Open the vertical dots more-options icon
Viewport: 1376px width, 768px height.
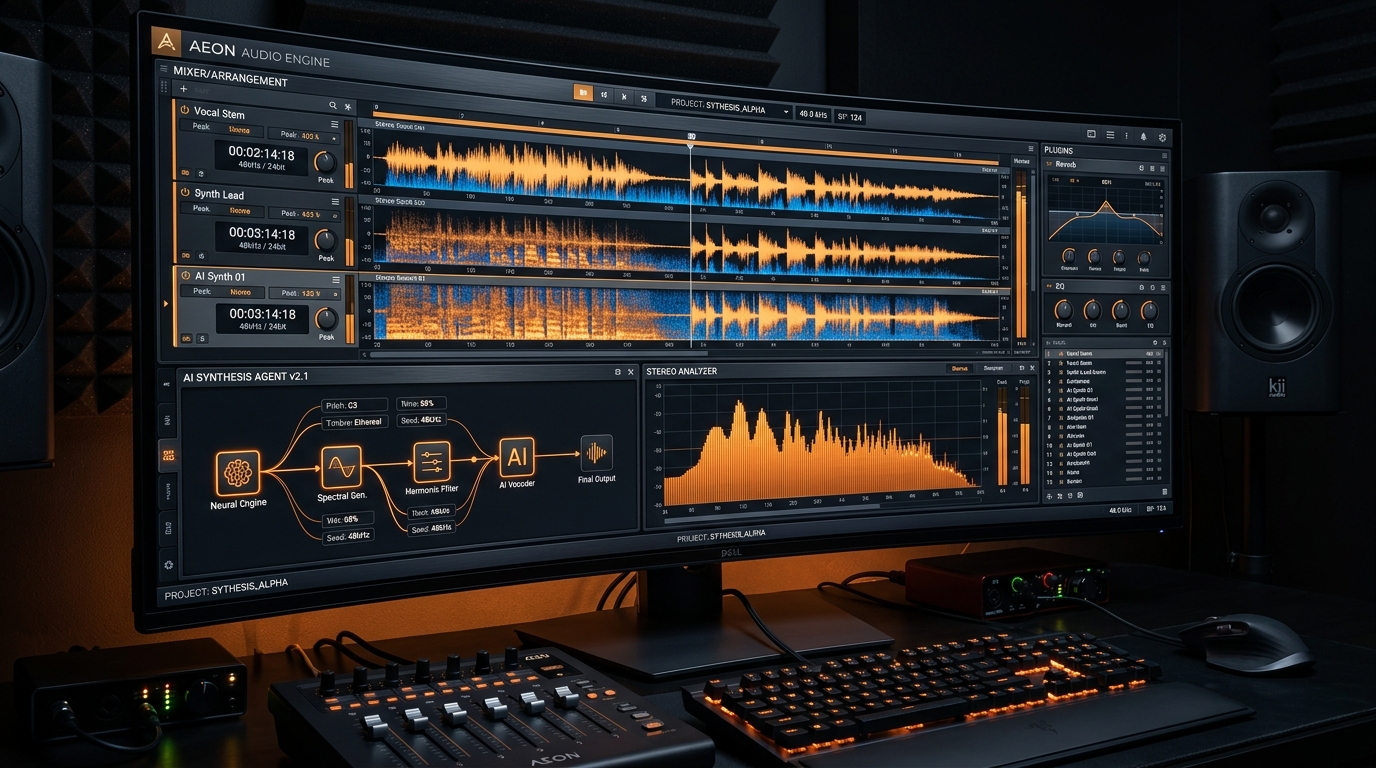(1127, 136)
